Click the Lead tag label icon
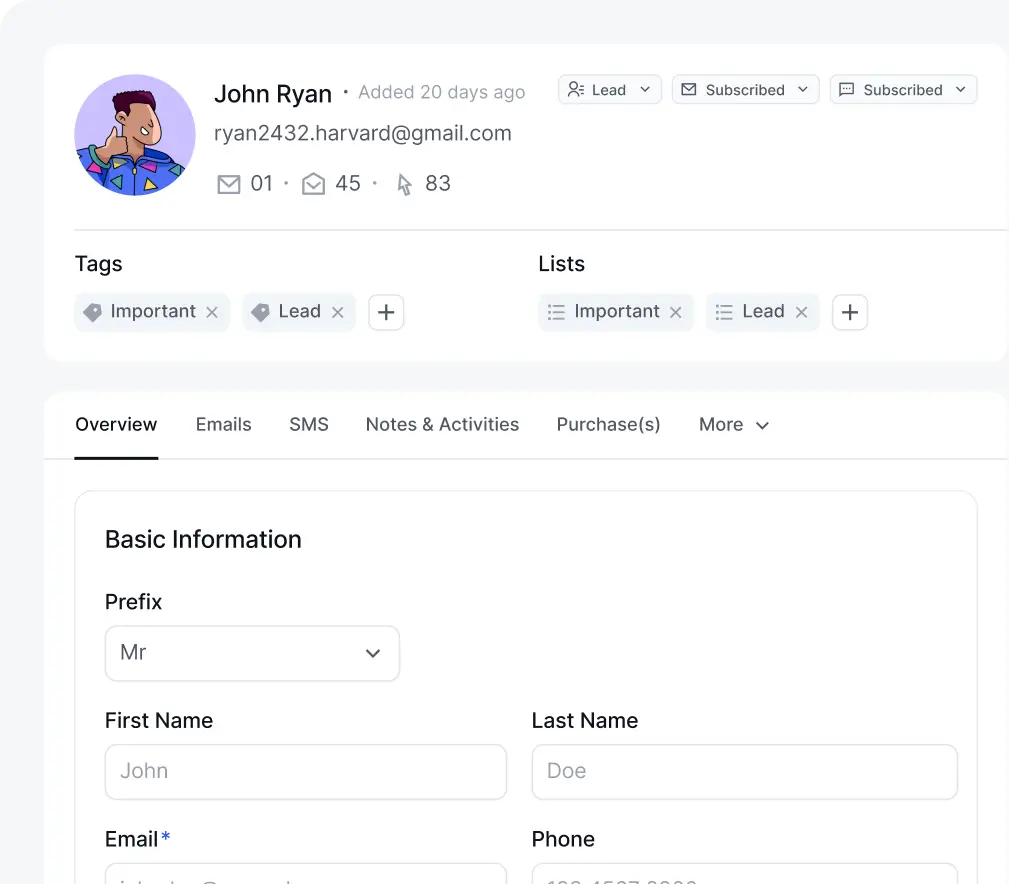The width and height of the screenshot is (1009, 884). pos(261,312)
